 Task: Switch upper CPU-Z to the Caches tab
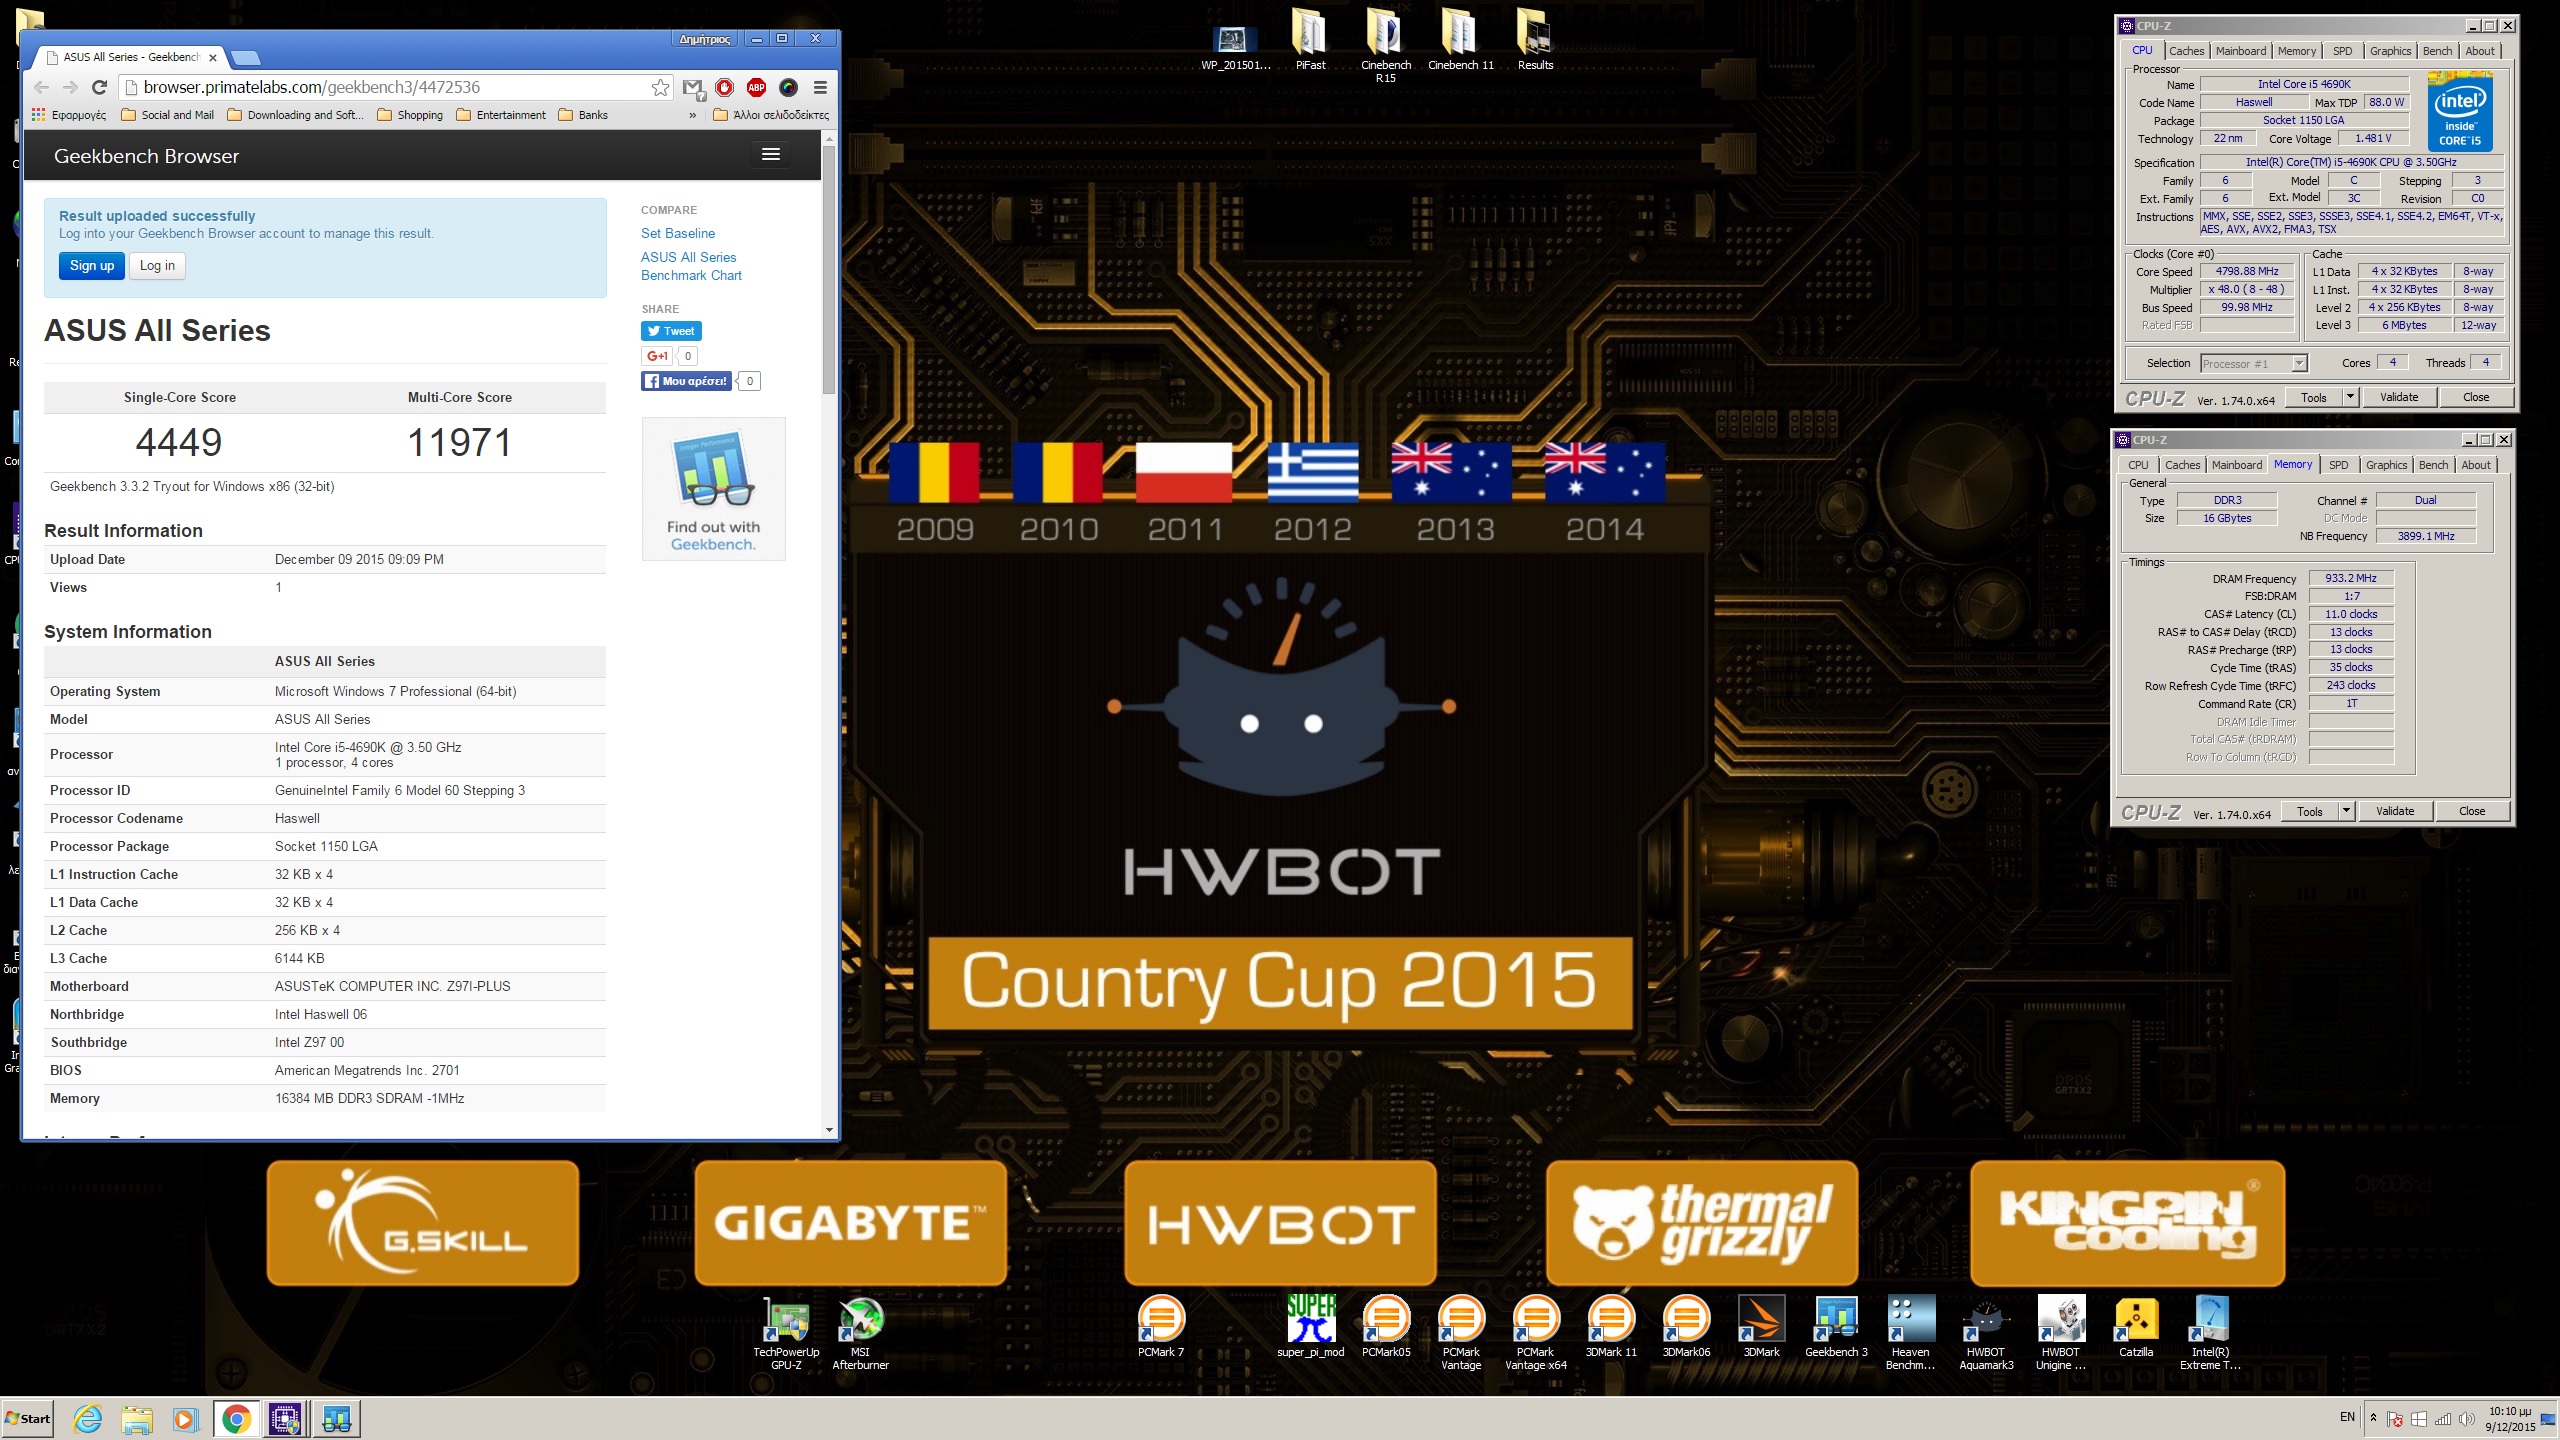point(2186,51)
